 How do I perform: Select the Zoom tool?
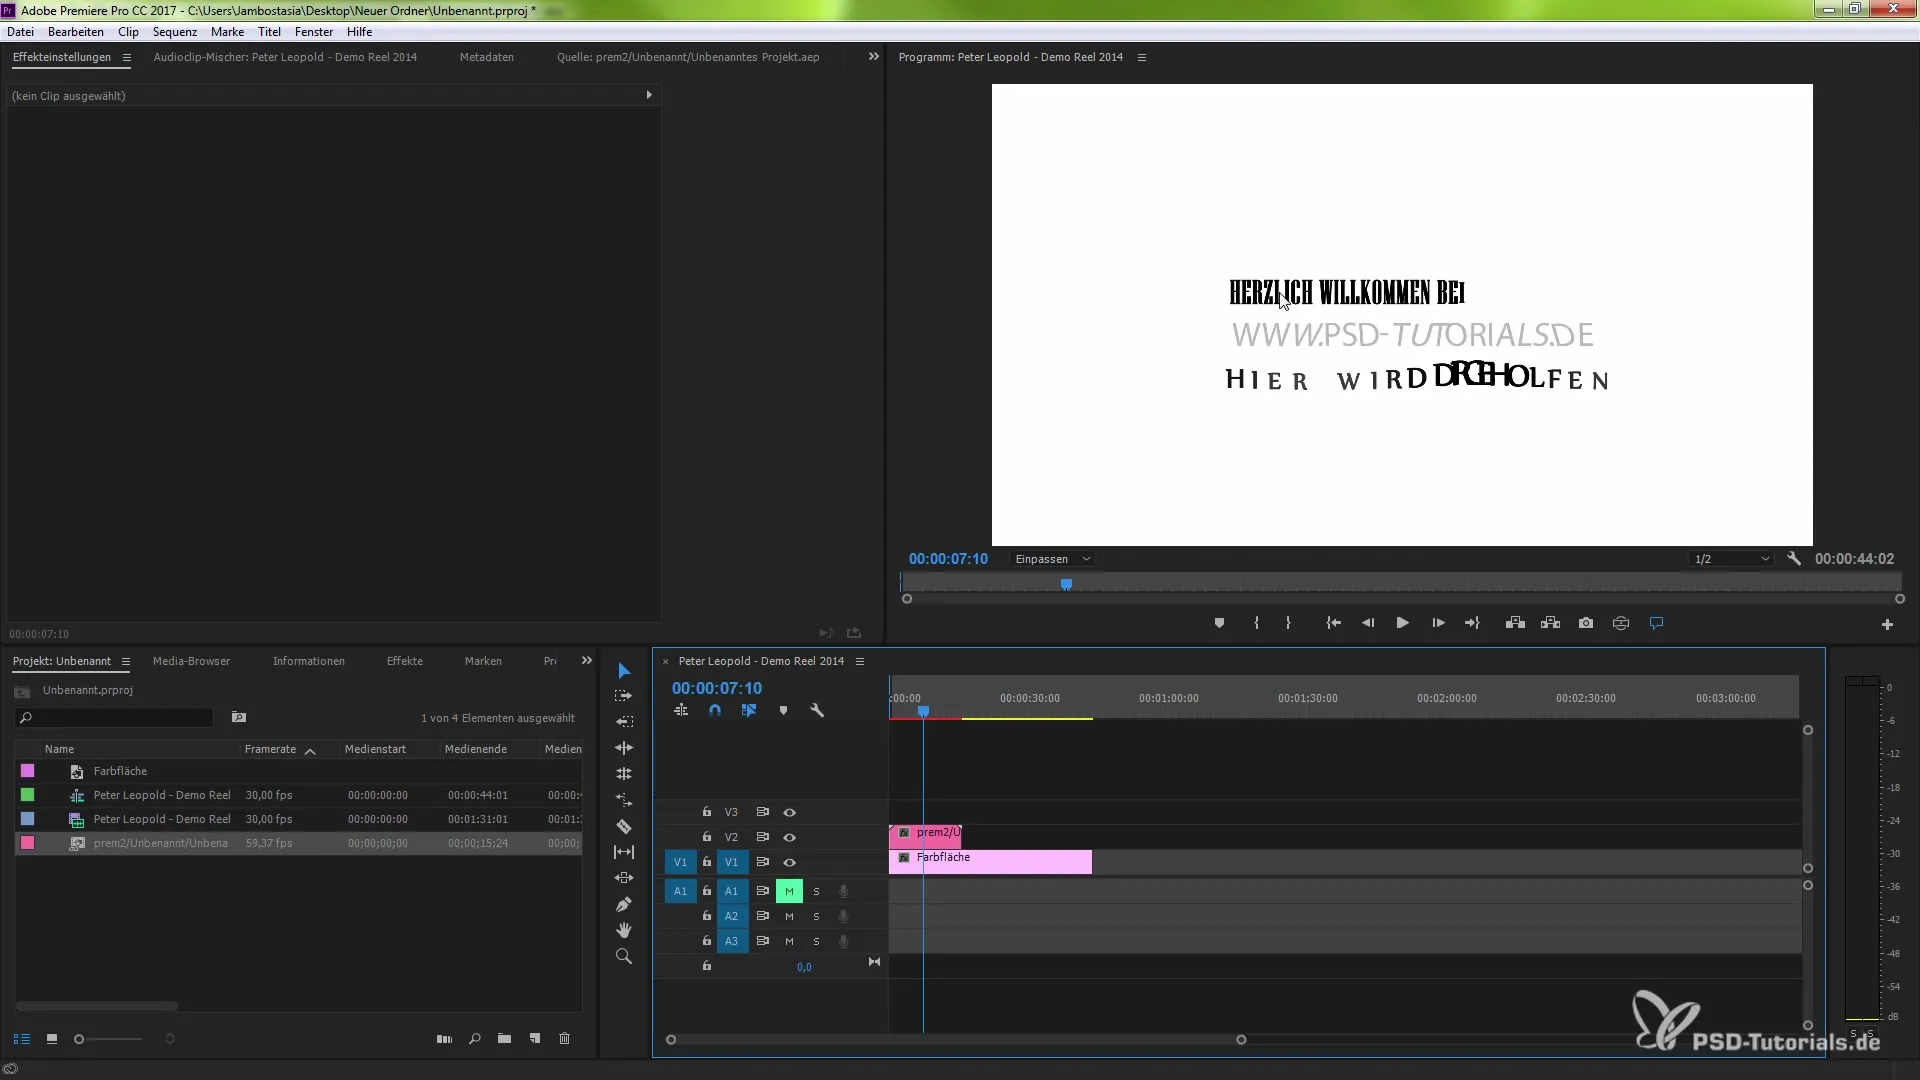click(x=624, y=957)
